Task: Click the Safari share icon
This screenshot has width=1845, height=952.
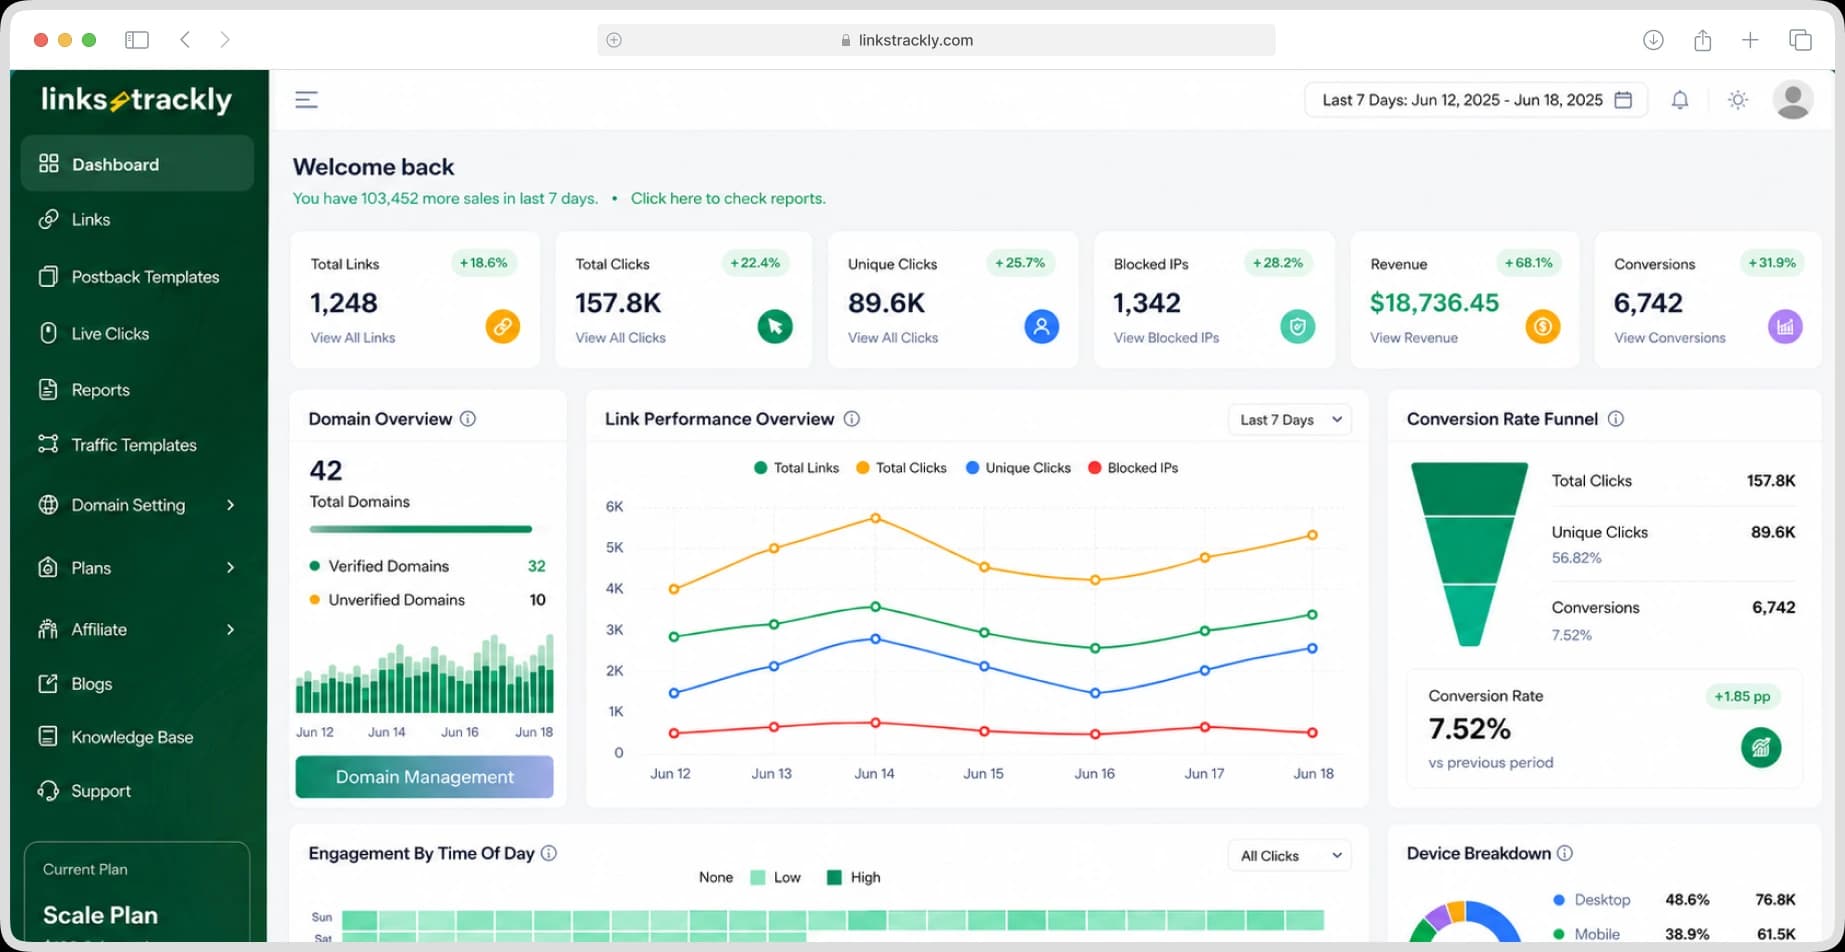Action: [x=1703, y=40]
